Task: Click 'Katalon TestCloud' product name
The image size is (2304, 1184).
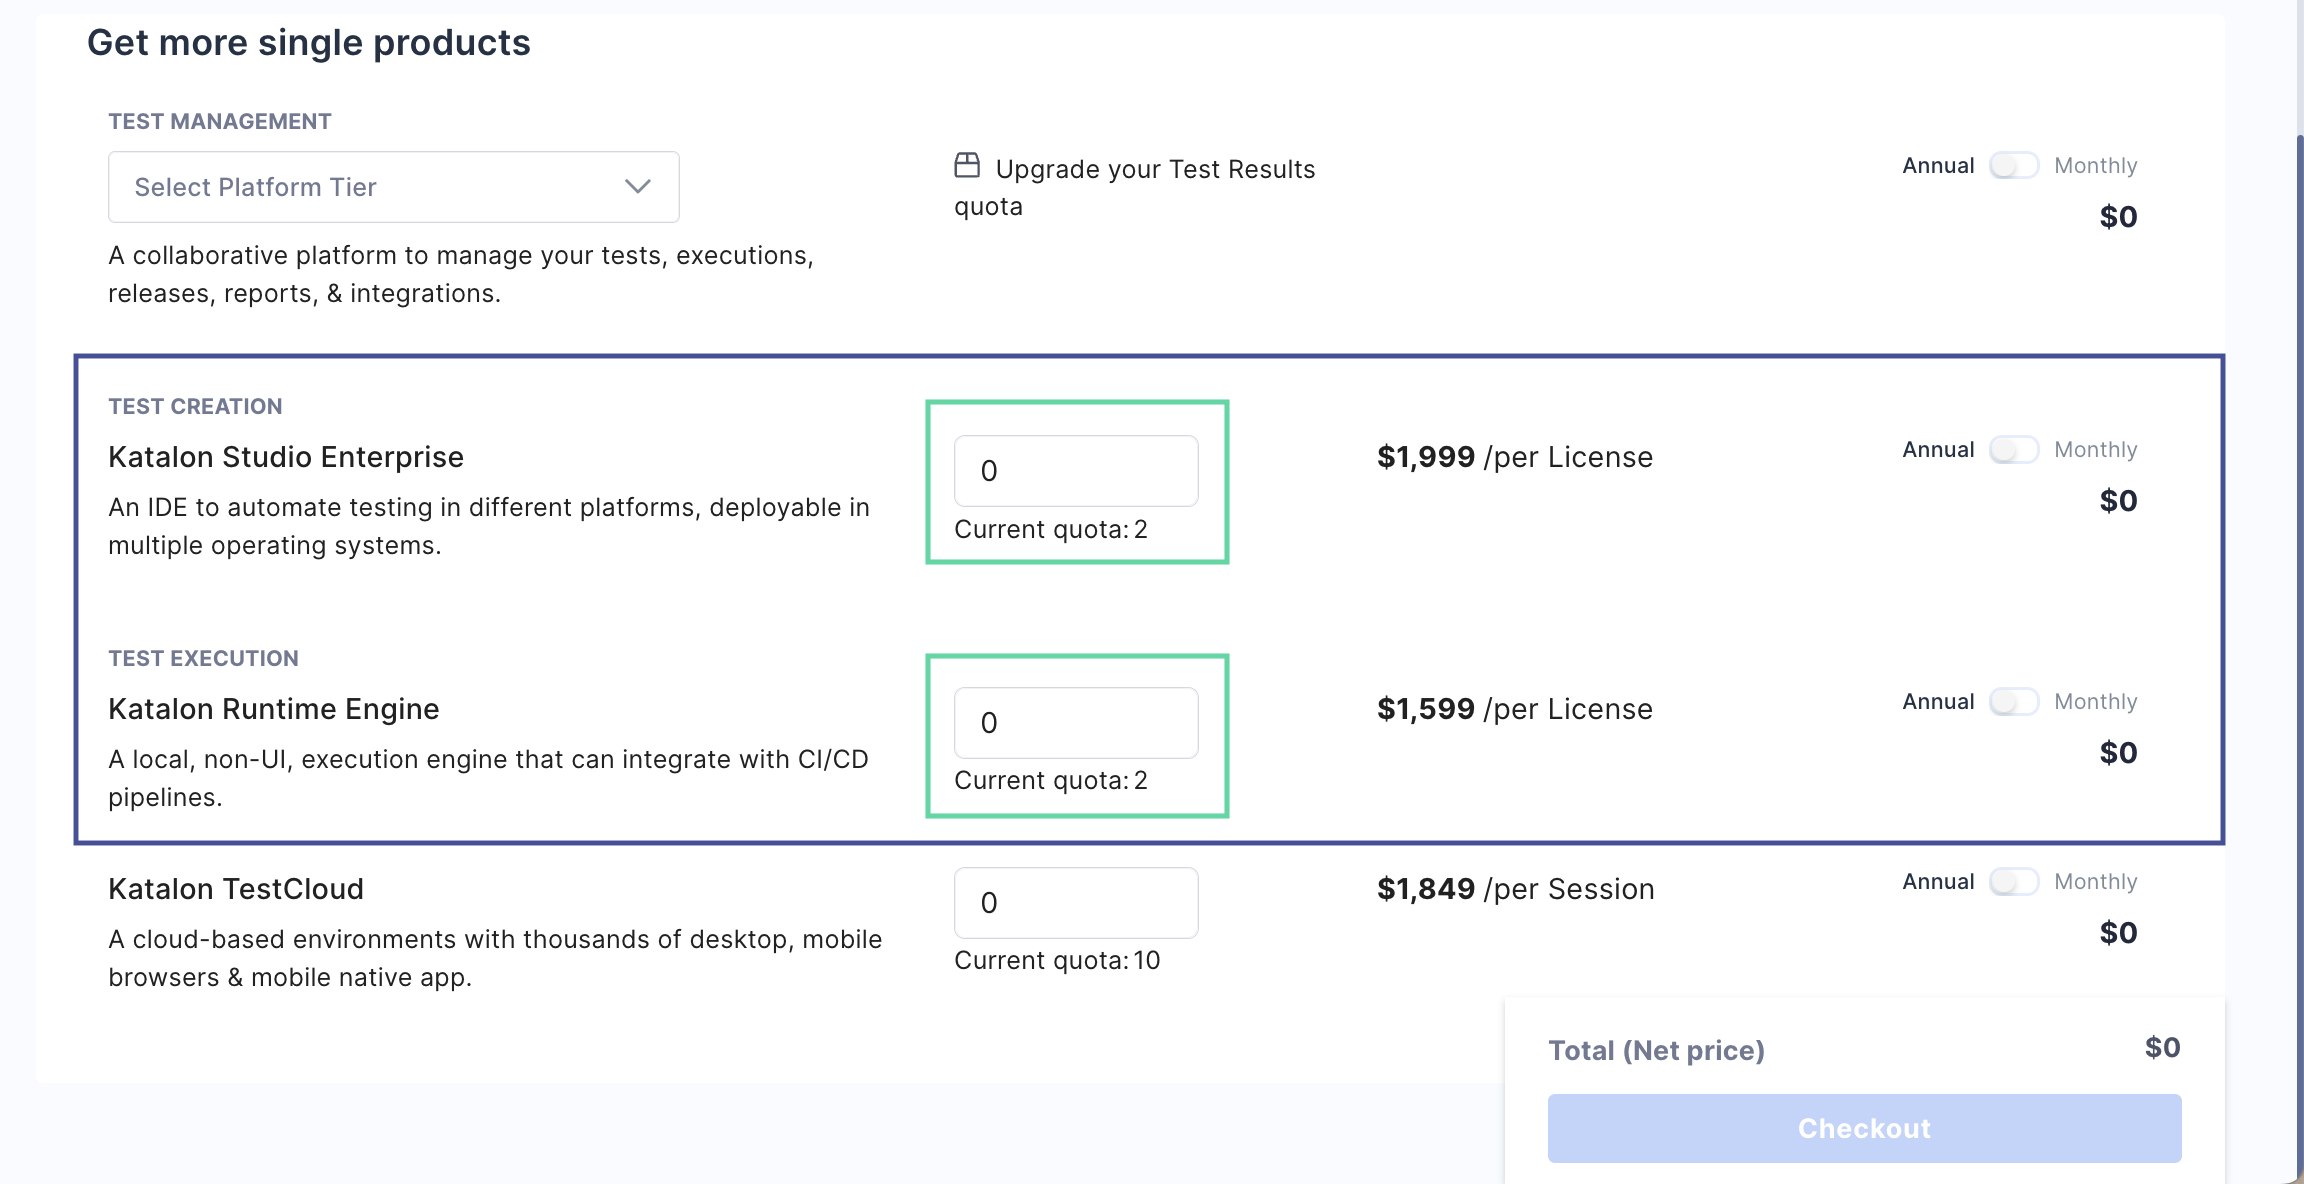Action: point(236,889)
